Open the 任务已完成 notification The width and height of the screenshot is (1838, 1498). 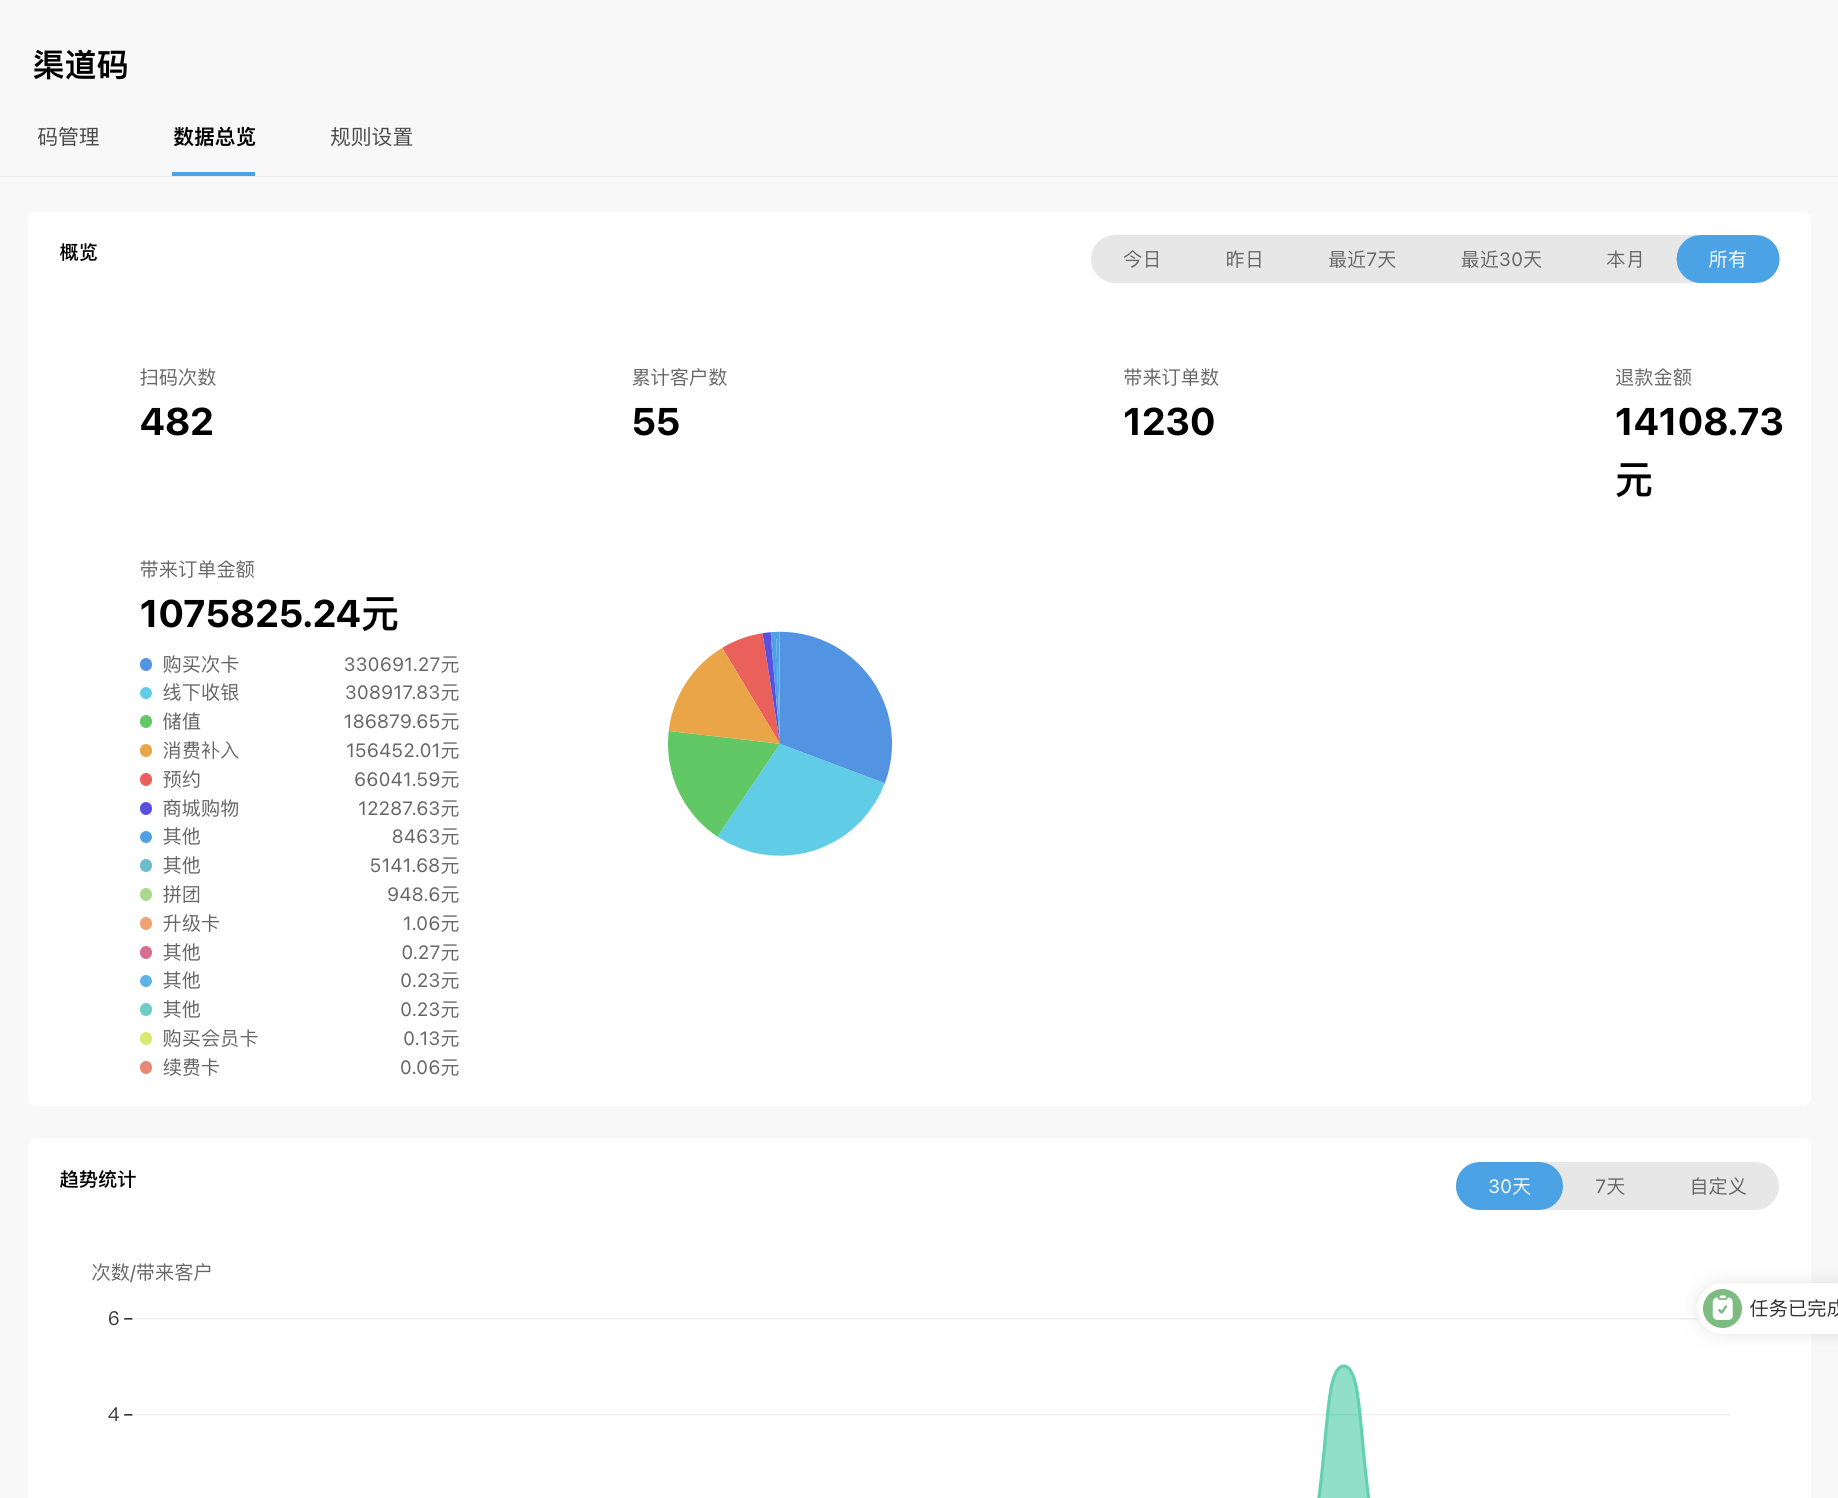point(1769,1308)
